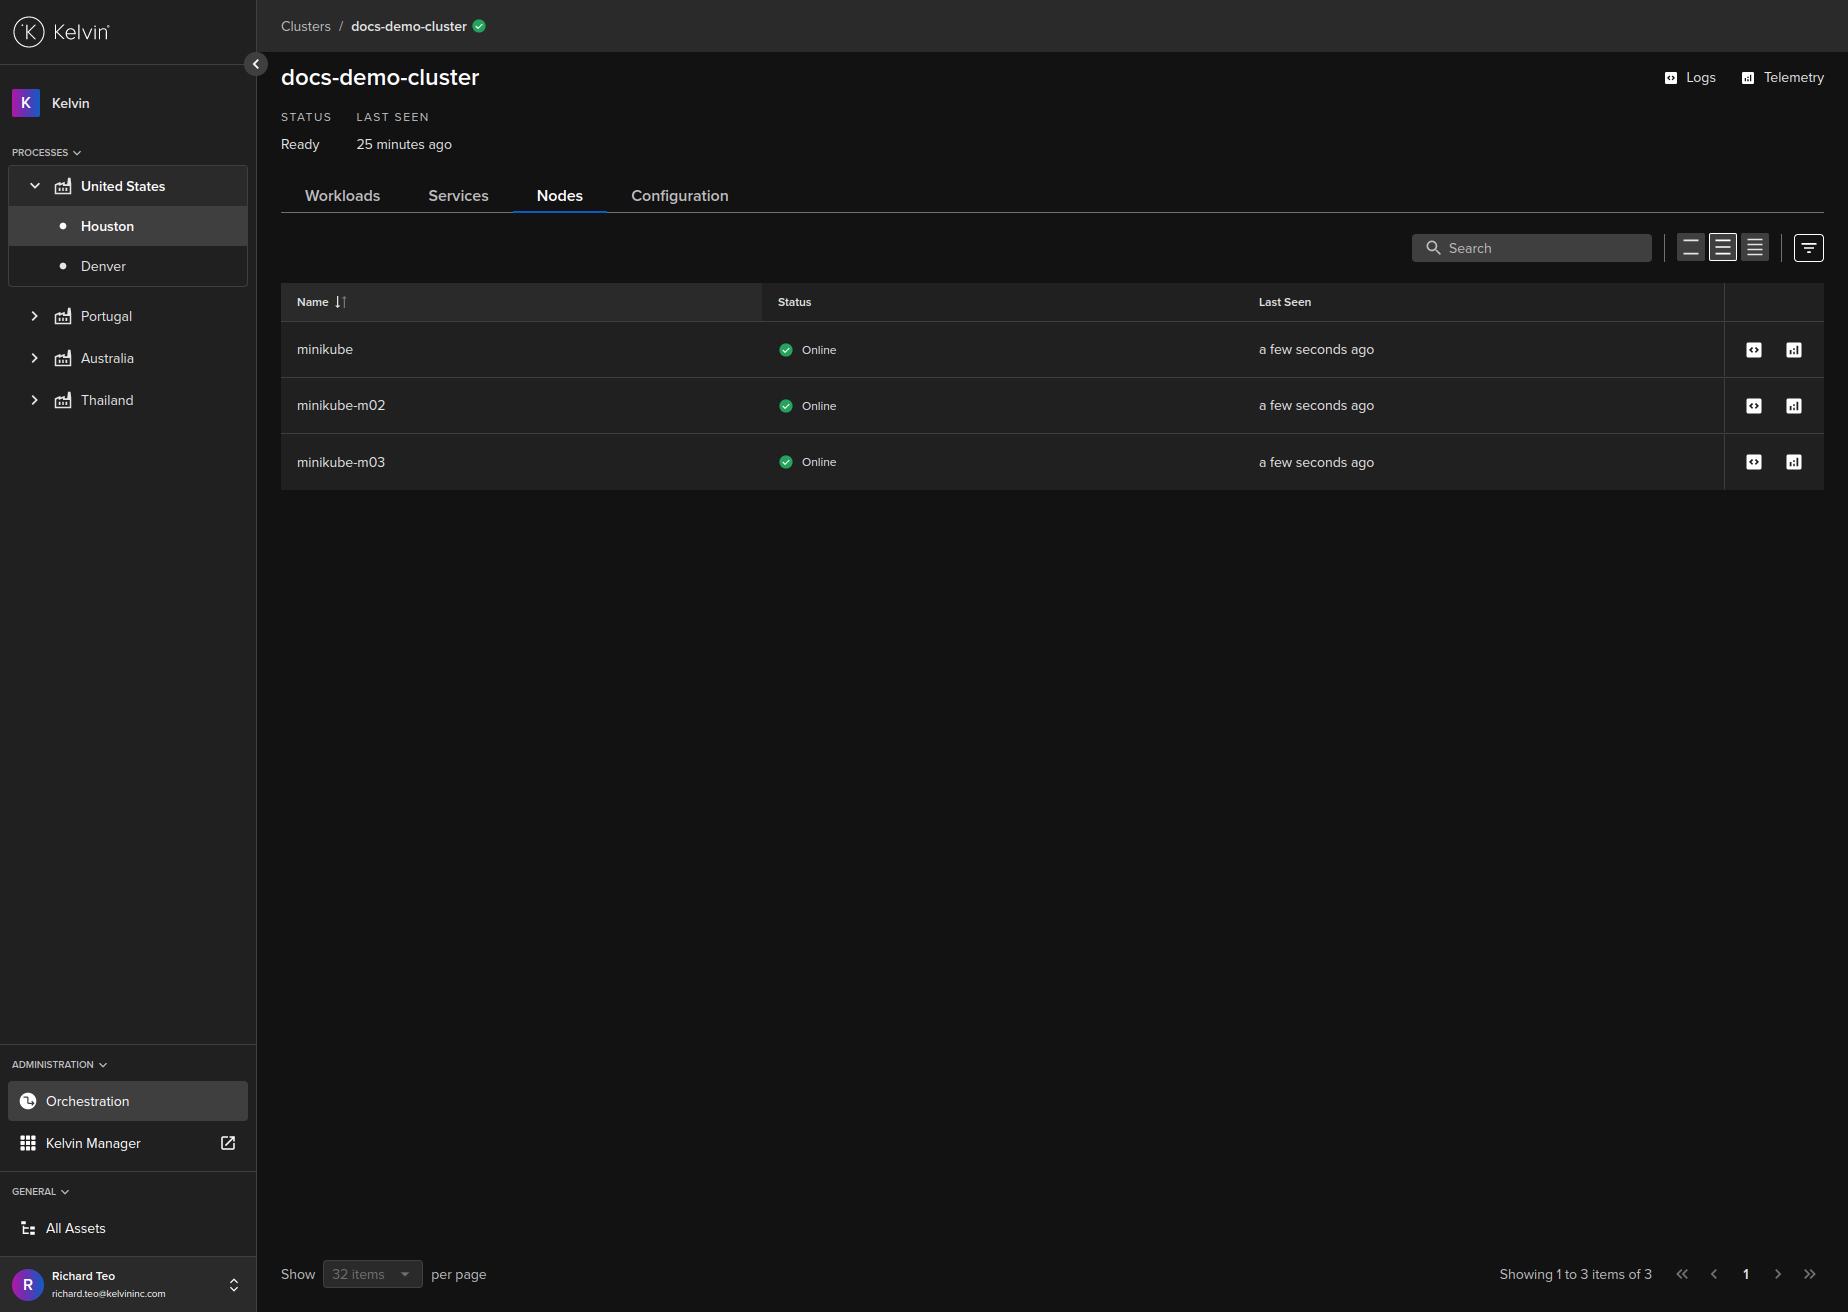The height and width of the screenshot is (1312, 1848).
Task: Collapse the sidebar with the arrow button
Action: (x=256, y=64)
